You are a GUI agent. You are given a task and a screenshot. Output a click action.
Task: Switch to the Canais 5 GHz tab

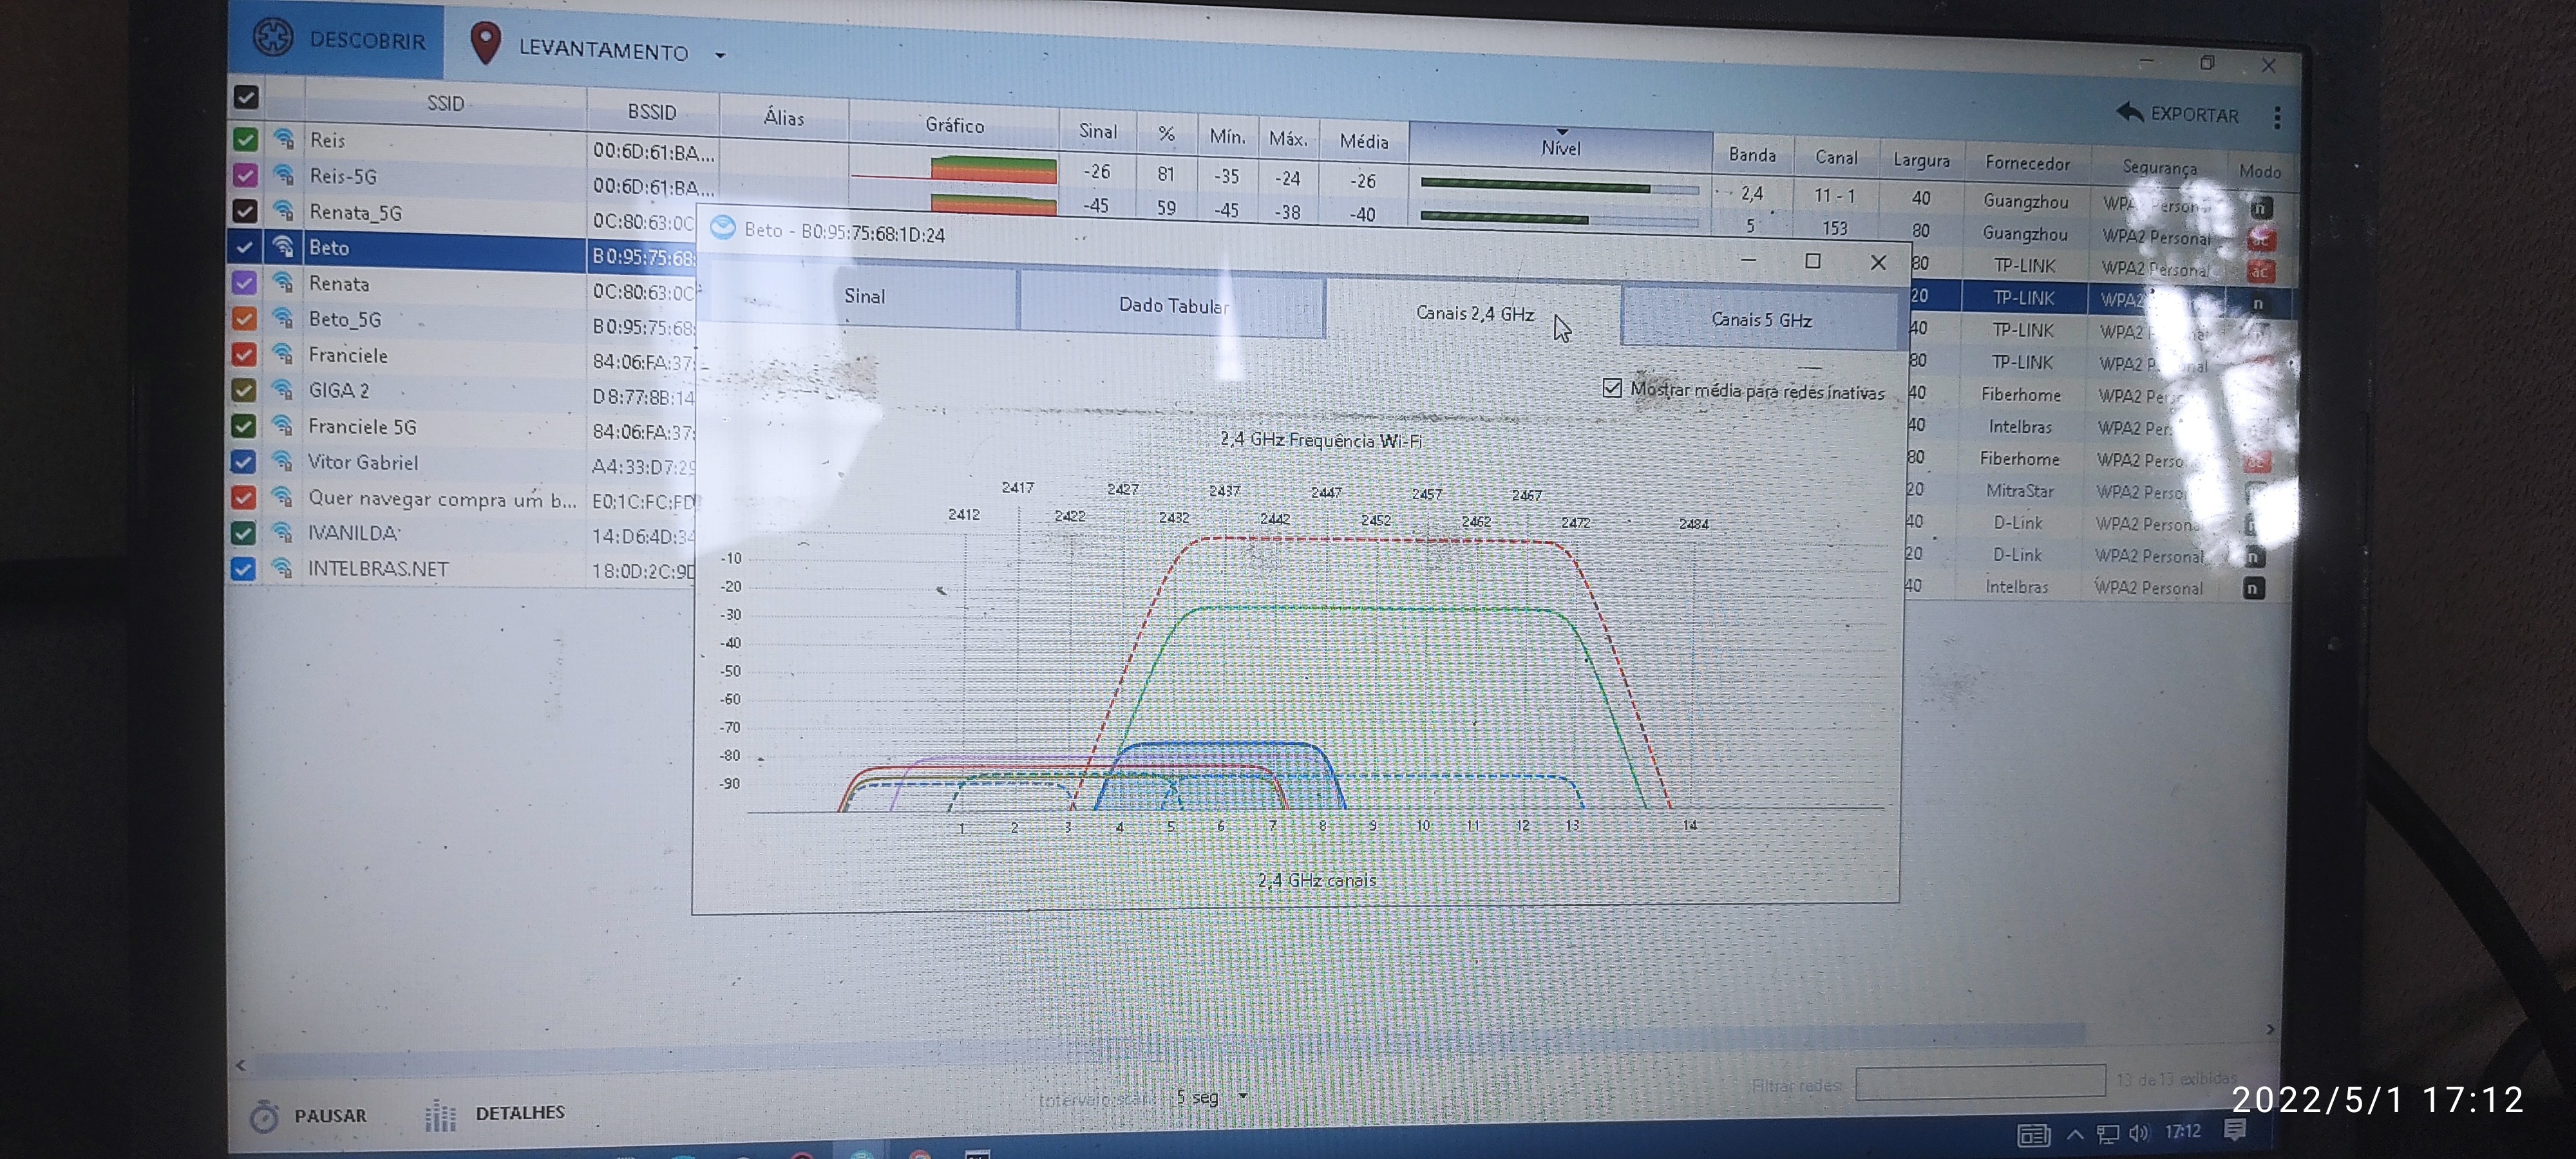pyautogui.click(x=1760, y=320)
